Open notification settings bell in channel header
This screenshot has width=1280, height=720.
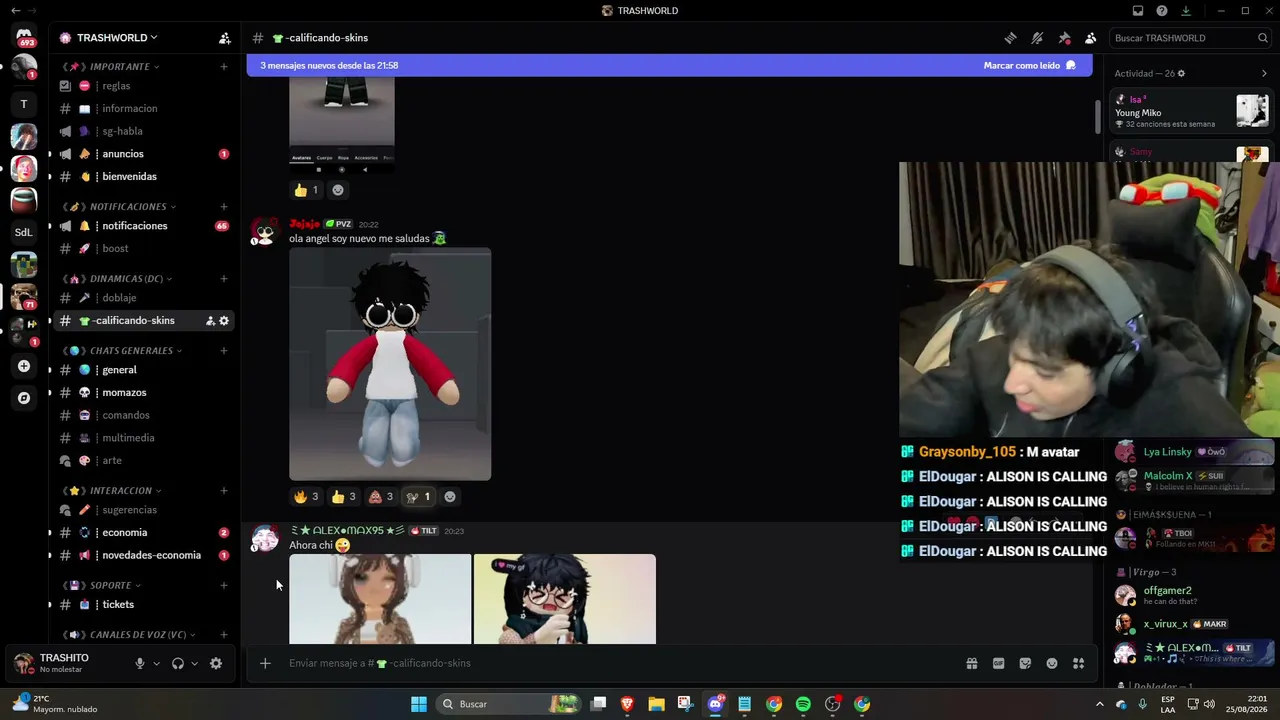[1037, 38]
